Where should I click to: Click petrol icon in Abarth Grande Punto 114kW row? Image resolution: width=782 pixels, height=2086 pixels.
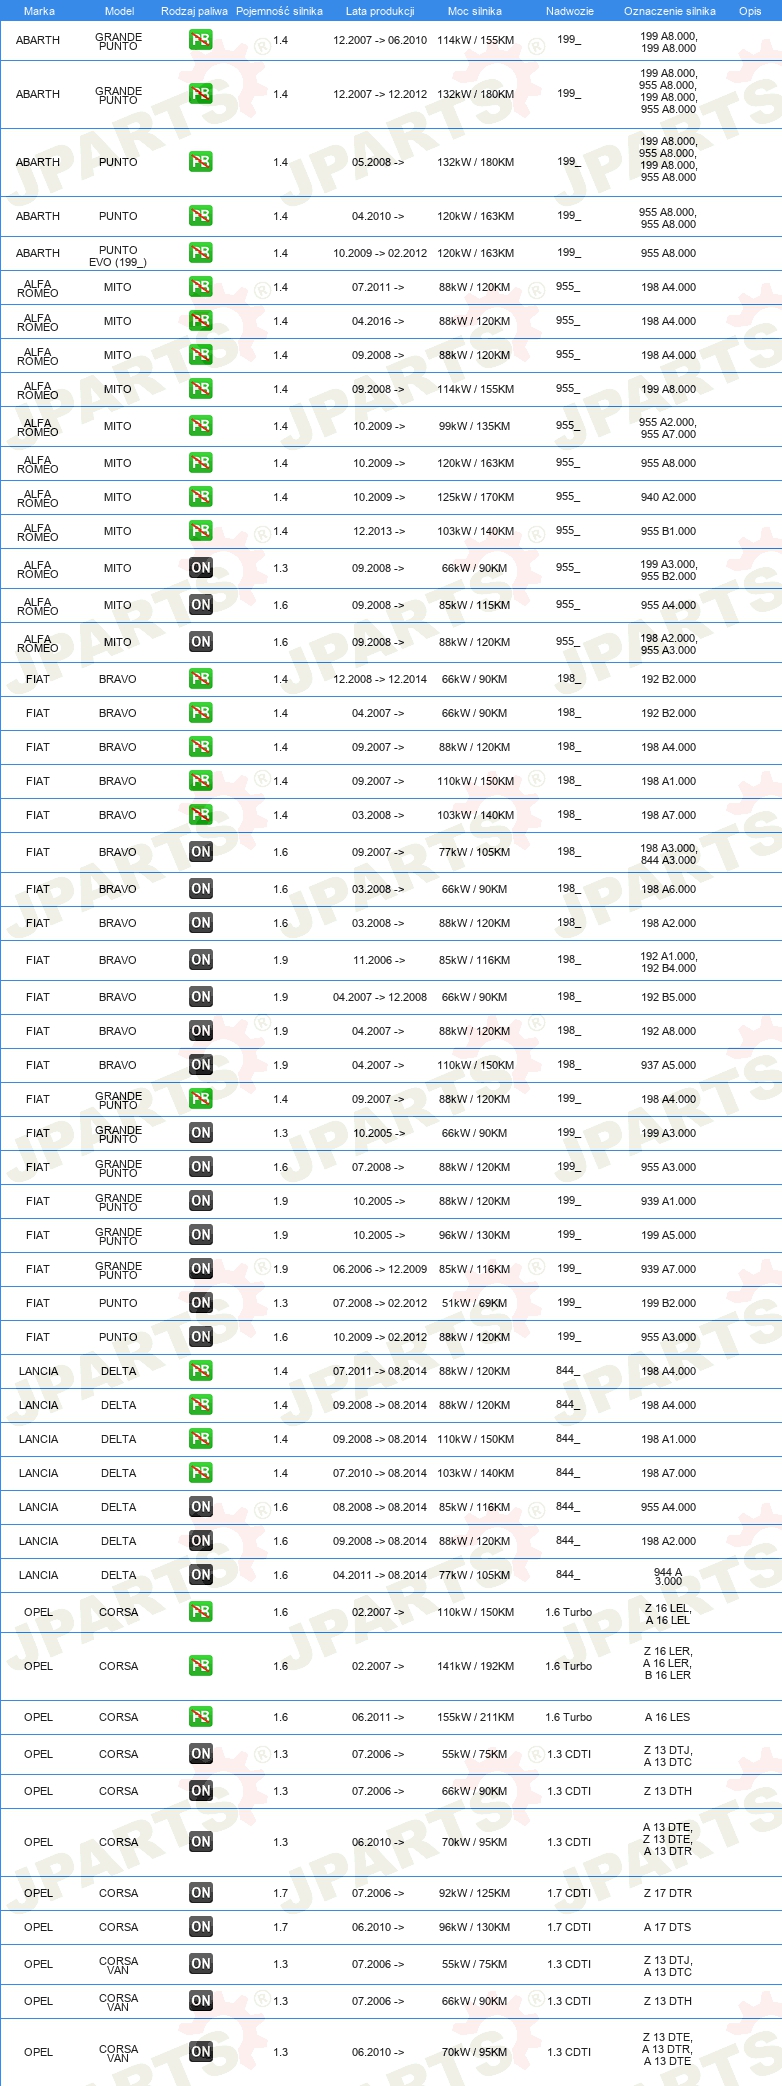(x=201, y=41)
